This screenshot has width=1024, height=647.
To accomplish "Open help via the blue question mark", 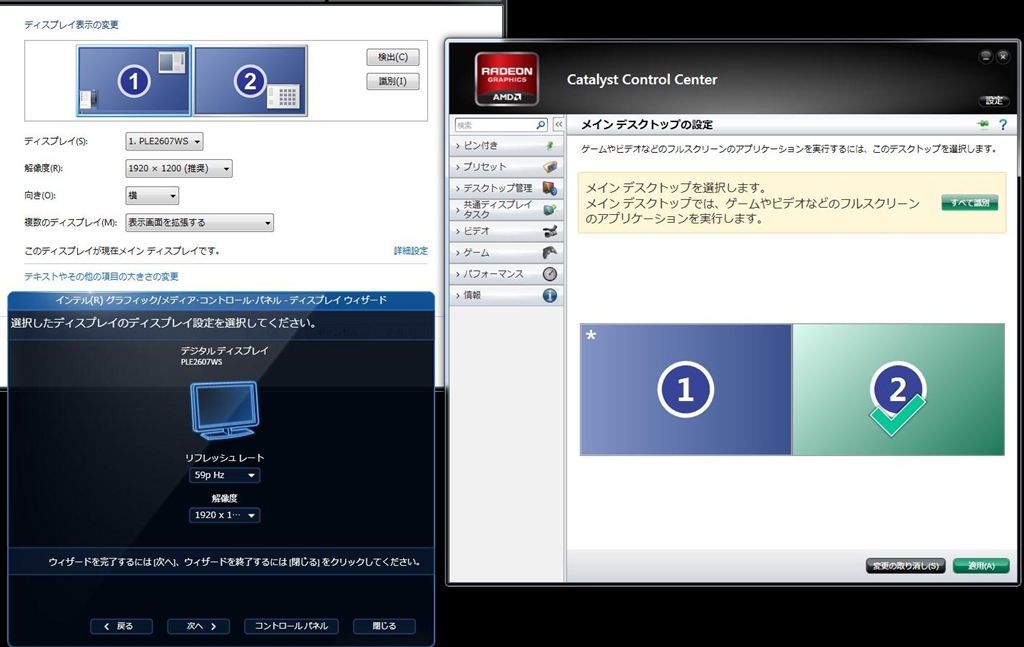I will pos(1002,124).
